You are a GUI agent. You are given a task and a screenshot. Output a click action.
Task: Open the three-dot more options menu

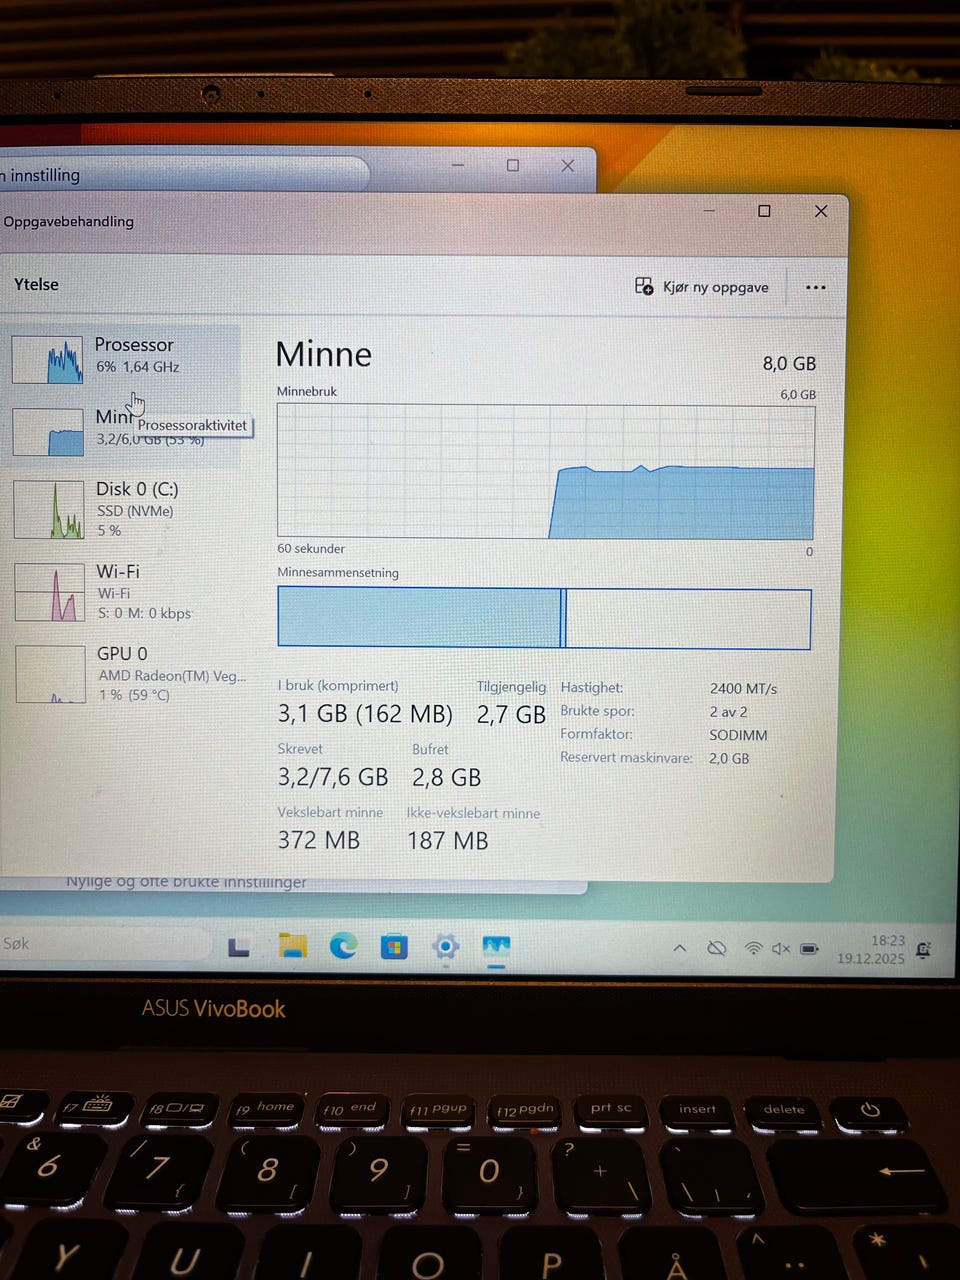816,288
